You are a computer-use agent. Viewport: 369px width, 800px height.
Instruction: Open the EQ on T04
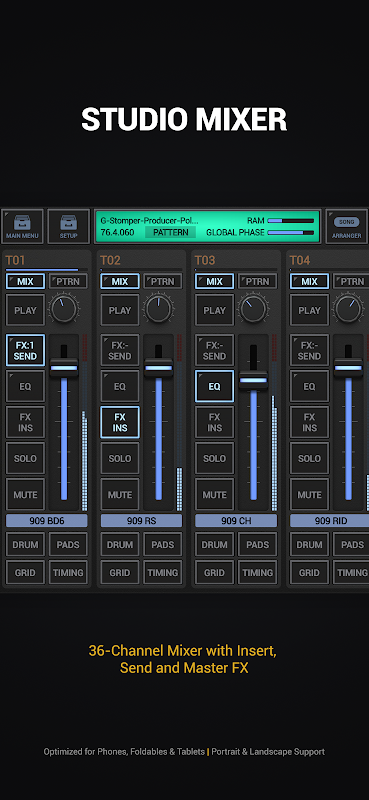click(x=309, y=386)
